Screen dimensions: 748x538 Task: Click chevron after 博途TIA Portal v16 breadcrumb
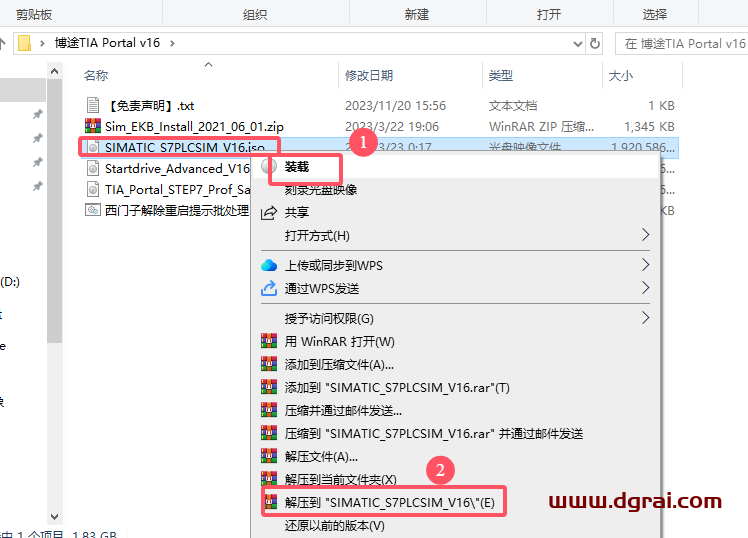pos(172,43)
